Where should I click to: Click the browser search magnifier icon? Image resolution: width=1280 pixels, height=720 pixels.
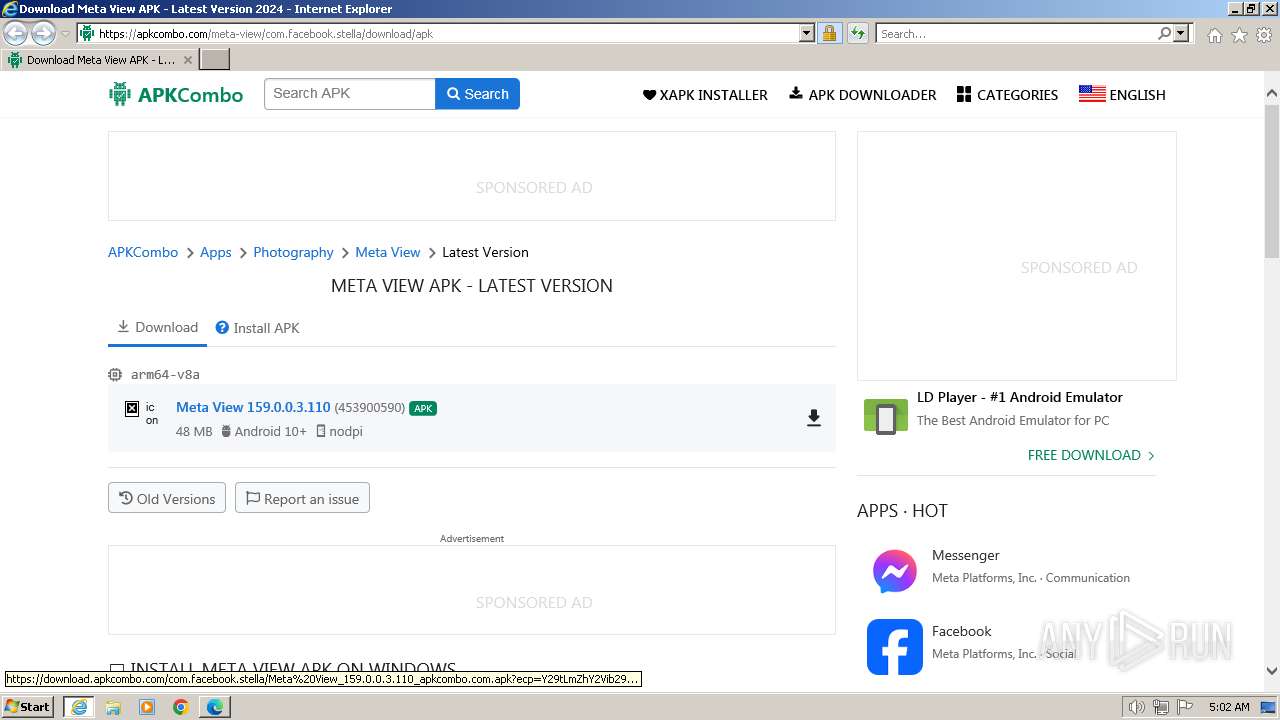pos(1164,33)
